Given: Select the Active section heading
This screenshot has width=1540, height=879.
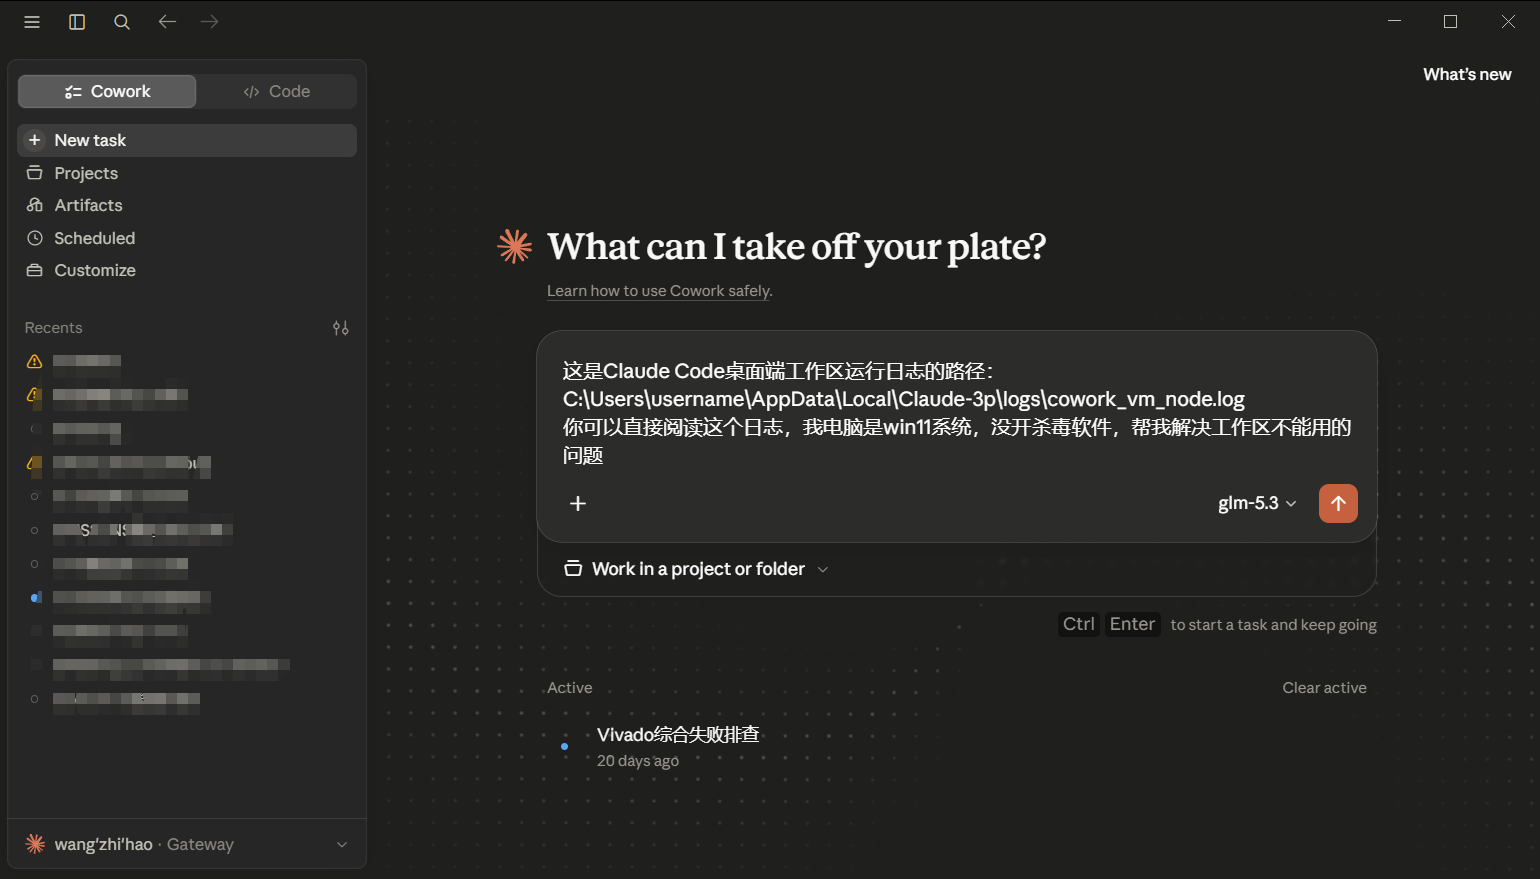Looking at the screenshot, I should click(x=570, y=688).
